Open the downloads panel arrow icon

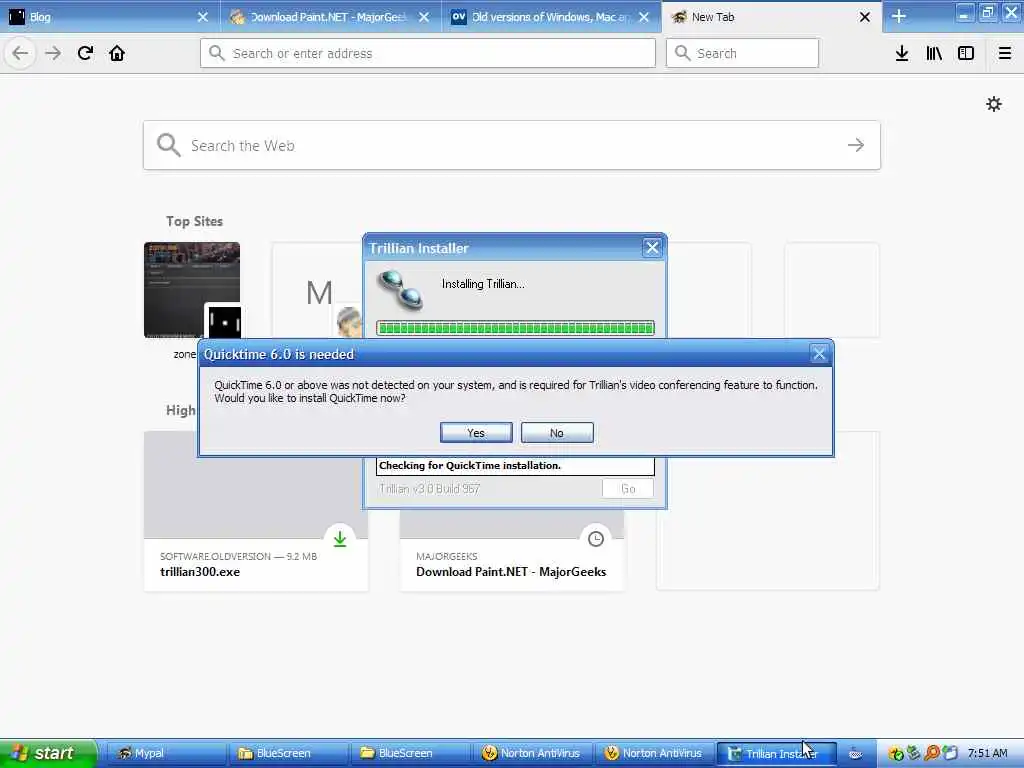(902, 53)
